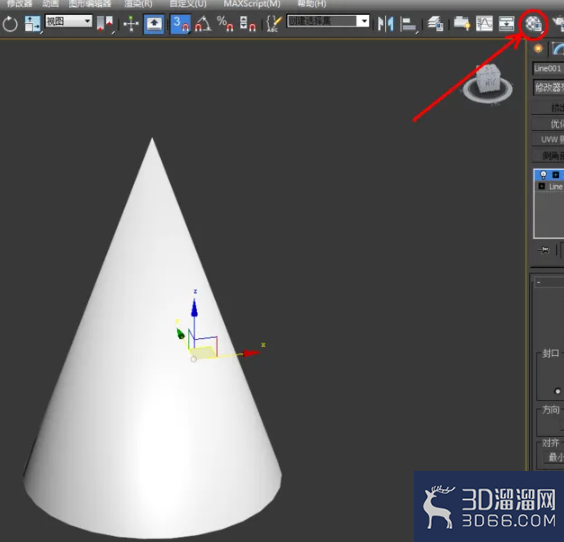This screenshot has width=564, height=542.
Task: Open the 图形编辑器 menu
Action: pyautogui.click(x=90, y=4)
